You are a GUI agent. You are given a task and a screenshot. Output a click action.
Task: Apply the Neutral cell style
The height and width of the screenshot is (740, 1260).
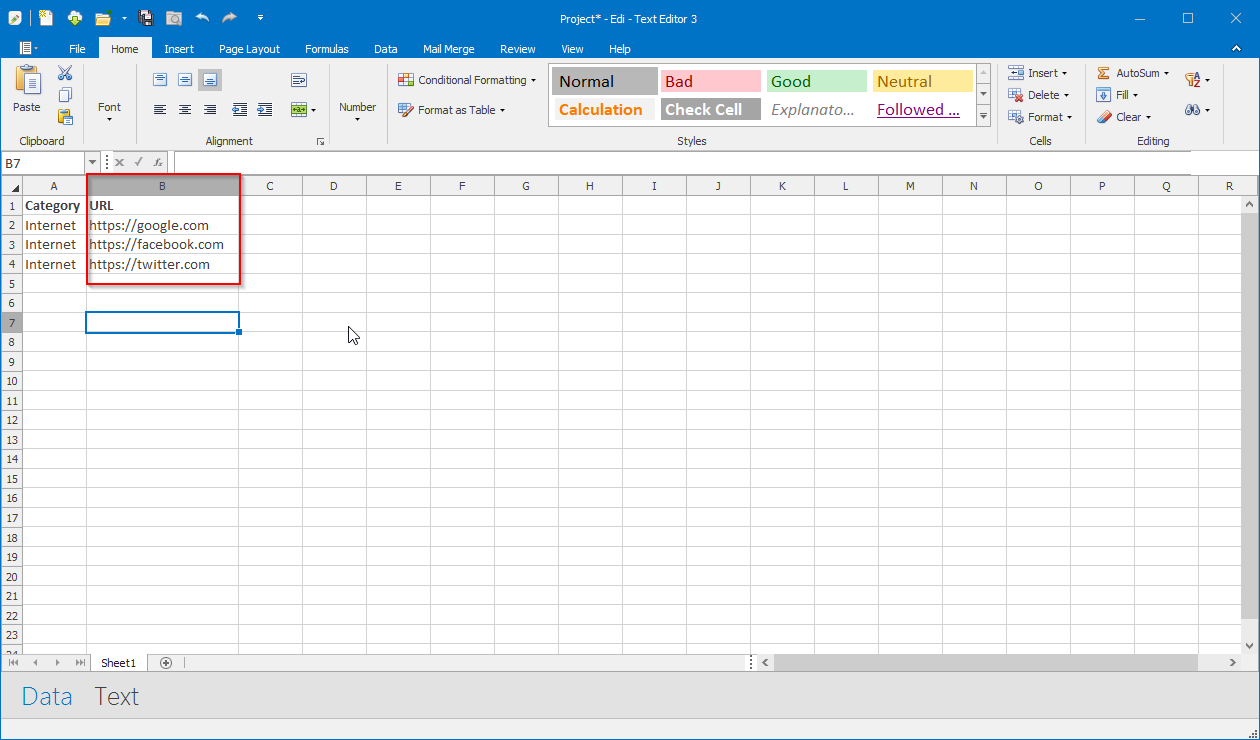point(922,82)
